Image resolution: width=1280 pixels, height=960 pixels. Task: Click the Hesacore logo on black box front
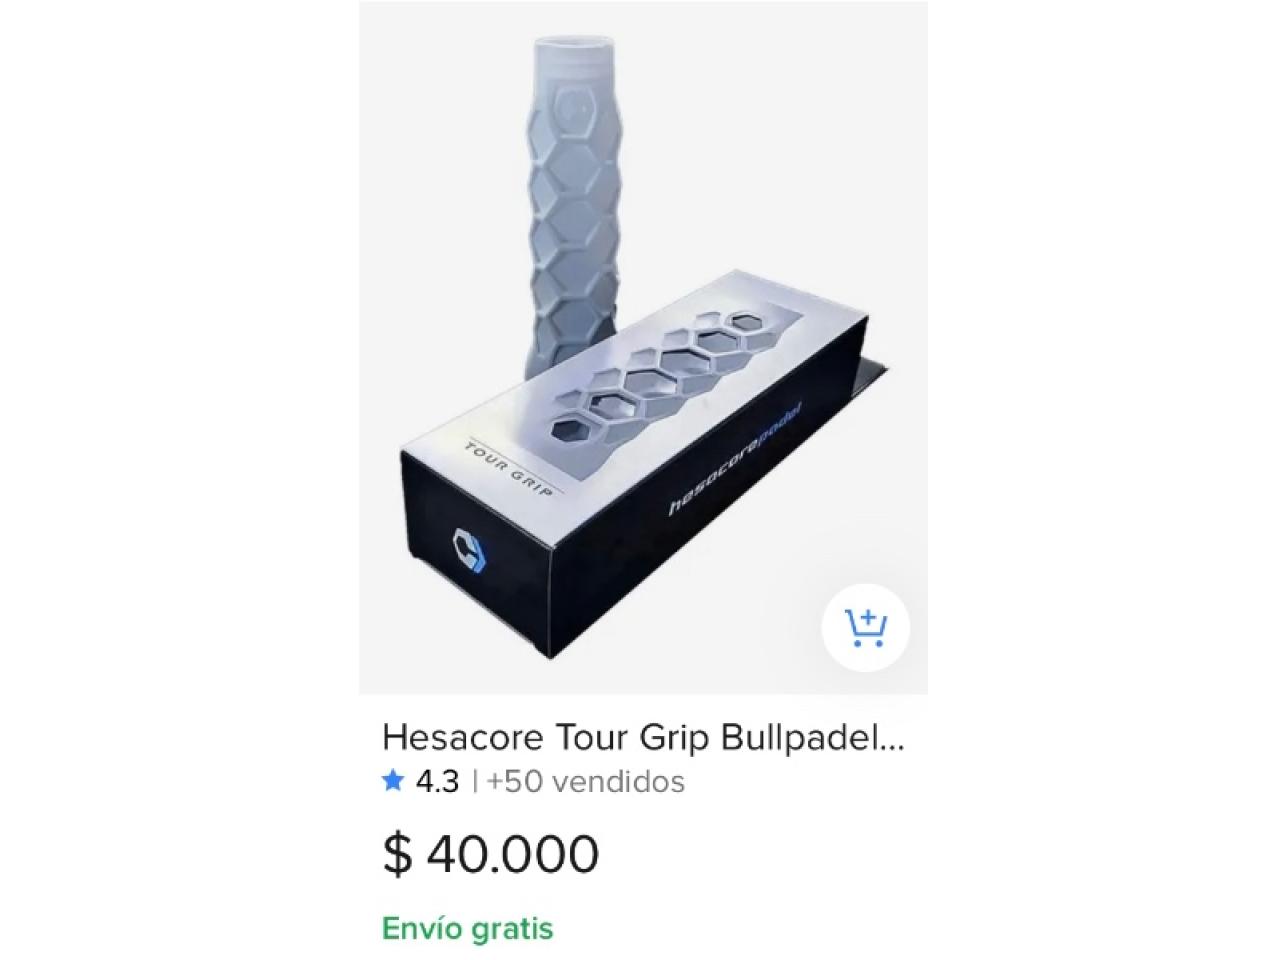click(467, 552)
